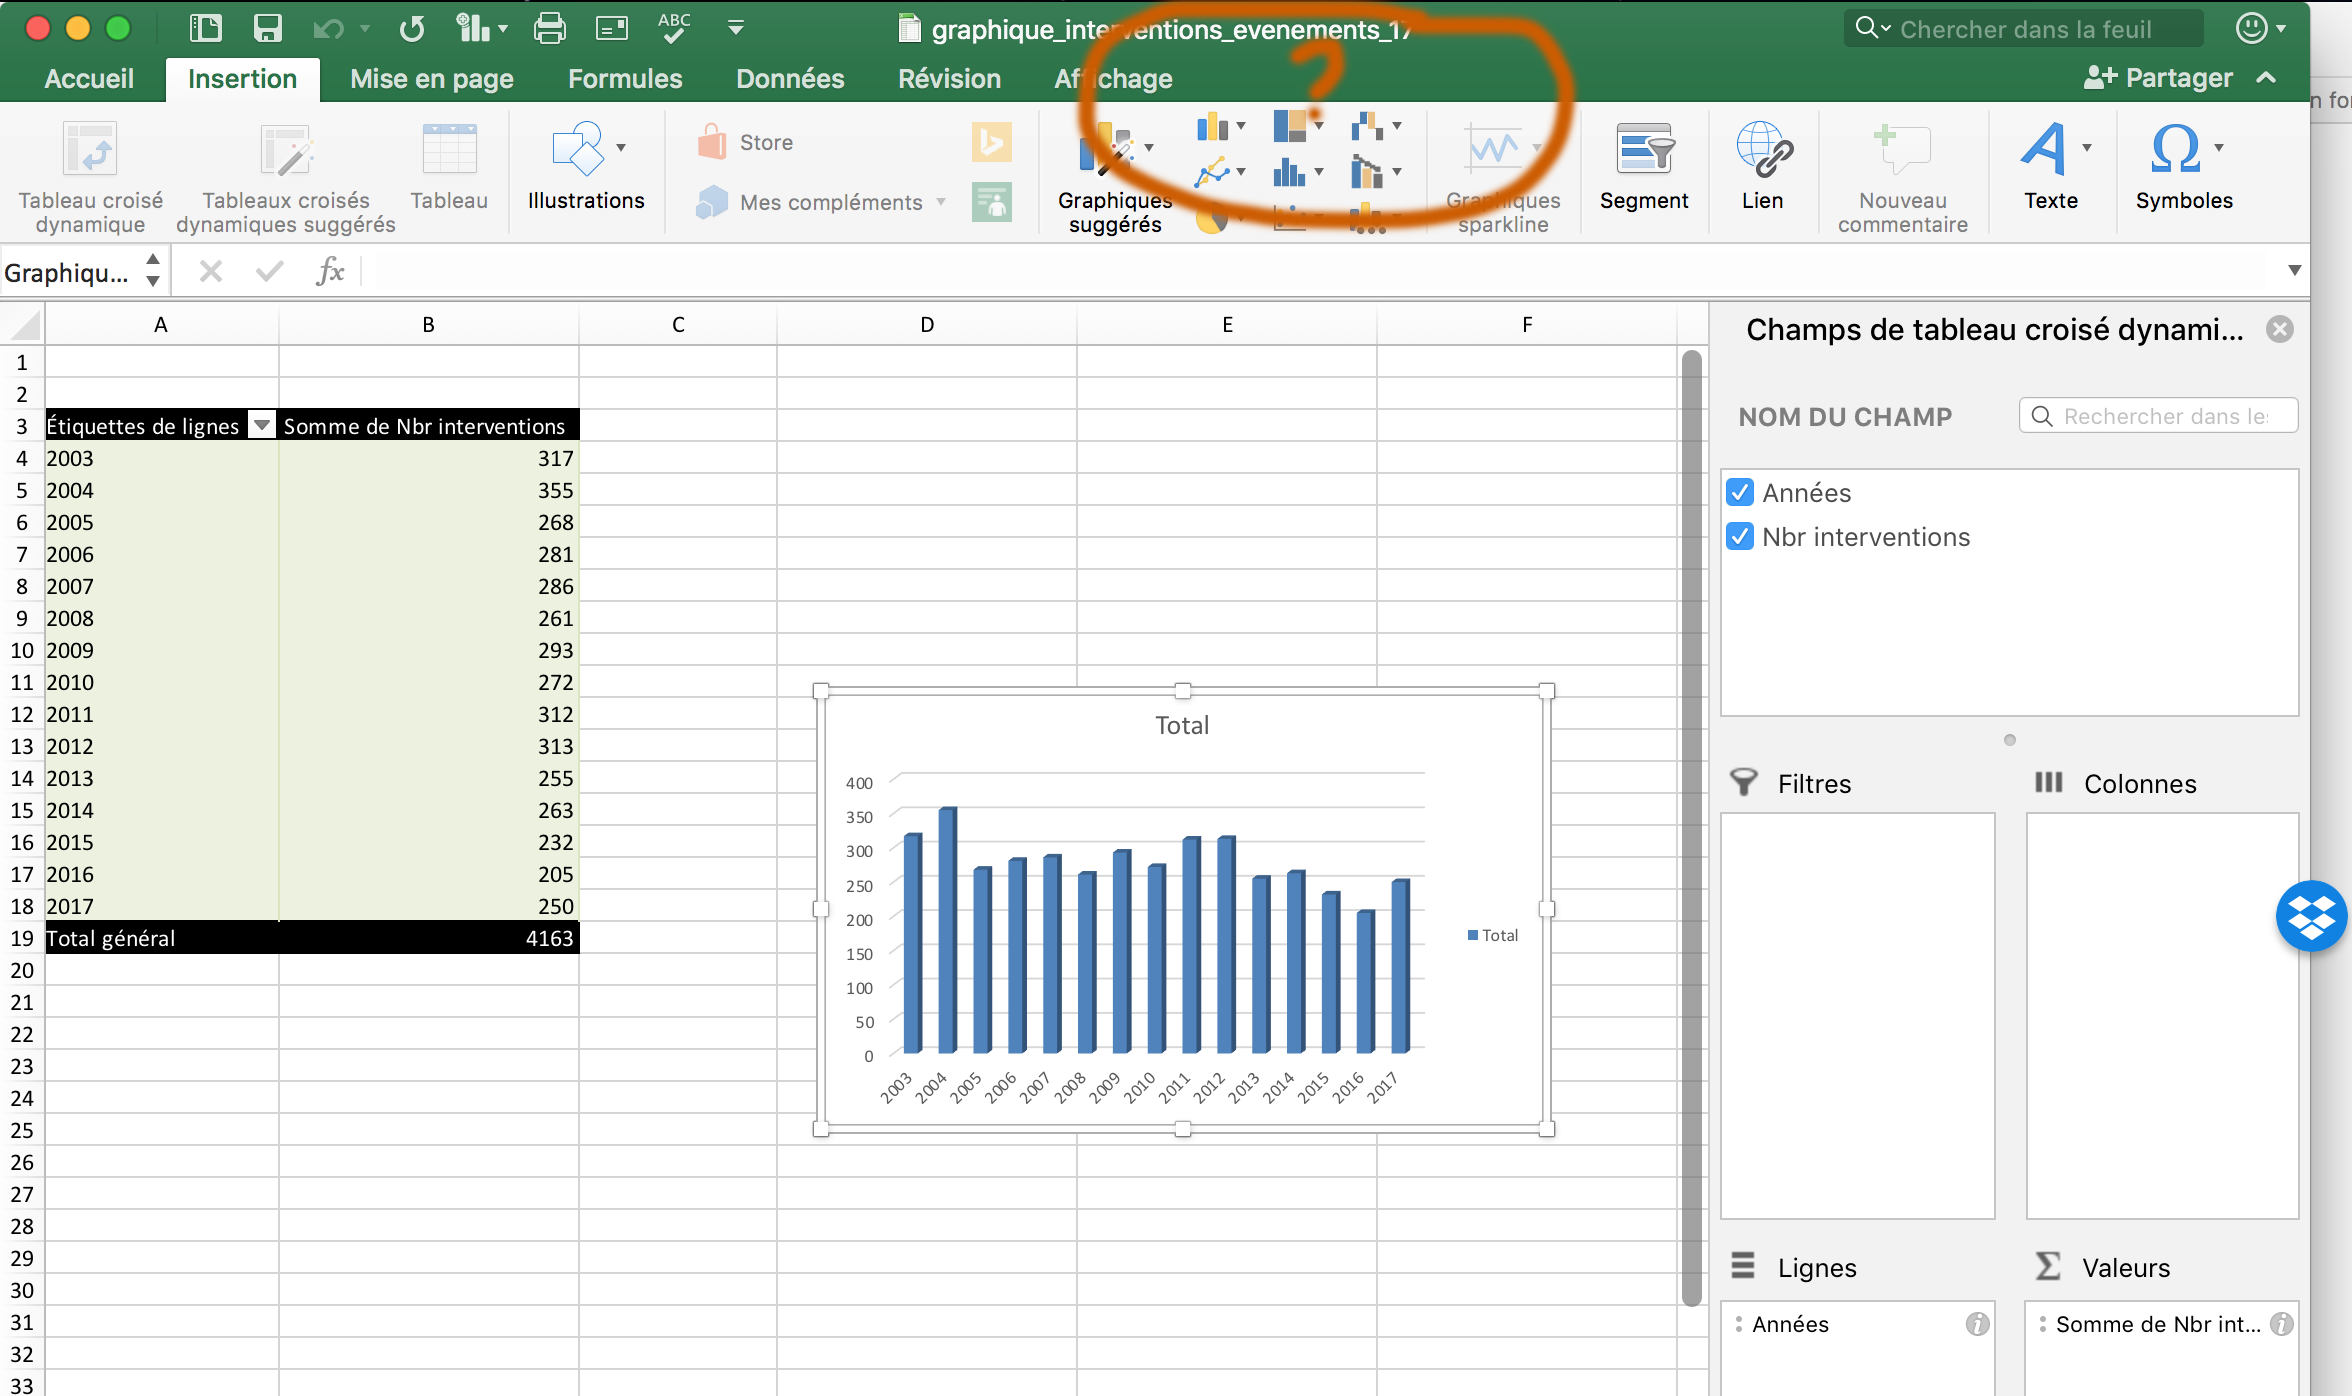The height and width of the screenshot is (1396, 2352).
Task: Open the Étiquettes de lignes filter dropdown
Action: coord(262,426)
